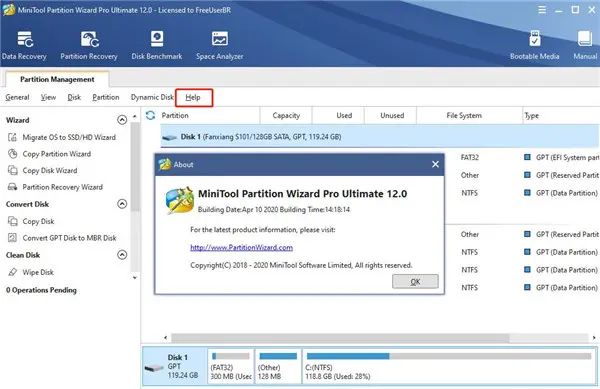Open the hamburger menu in the title bar
The height and width of the screenshot is (389, 600).
click(542, 10)
